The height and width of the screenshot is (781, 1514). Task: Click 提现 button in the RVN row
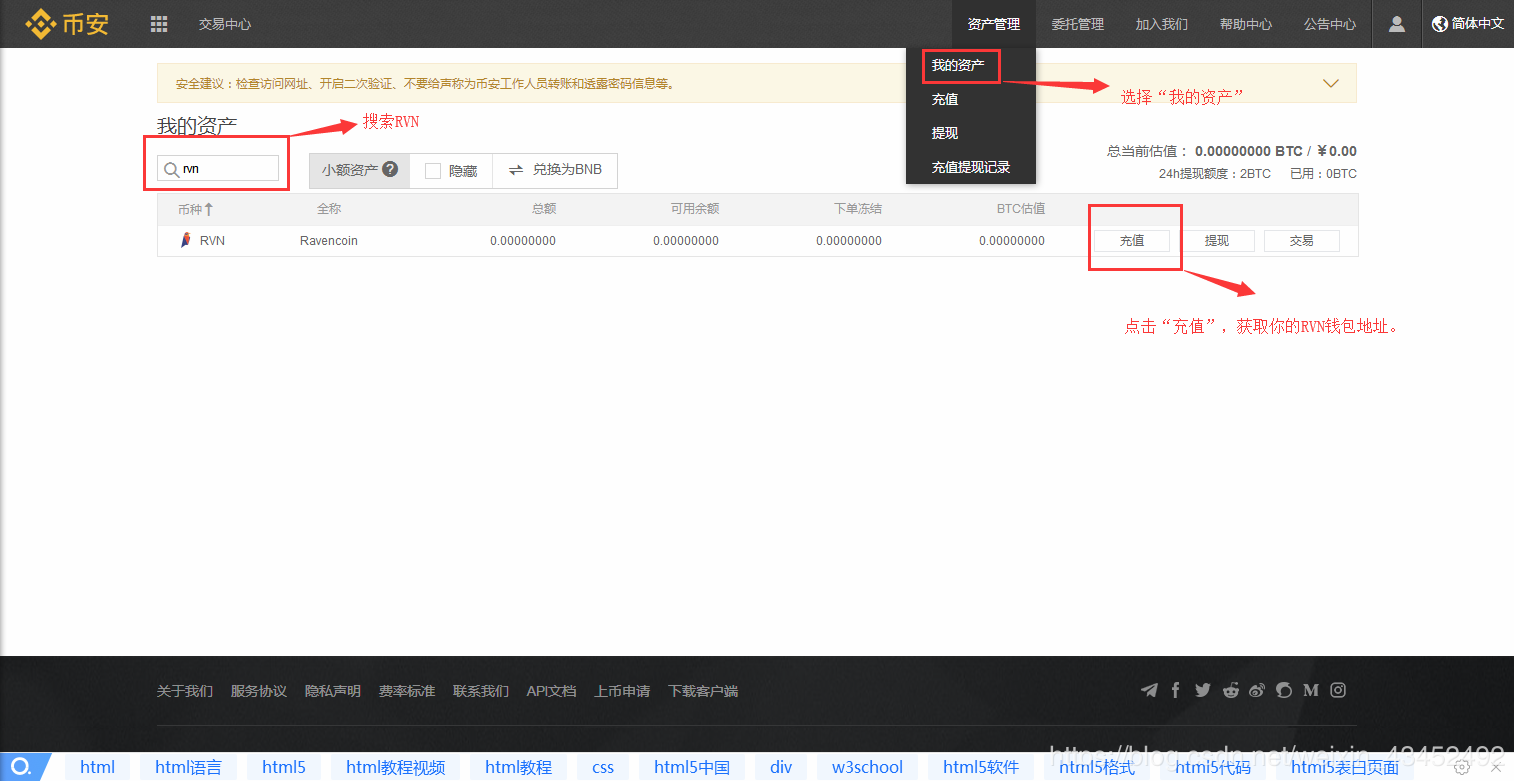tap(1217, 241)
